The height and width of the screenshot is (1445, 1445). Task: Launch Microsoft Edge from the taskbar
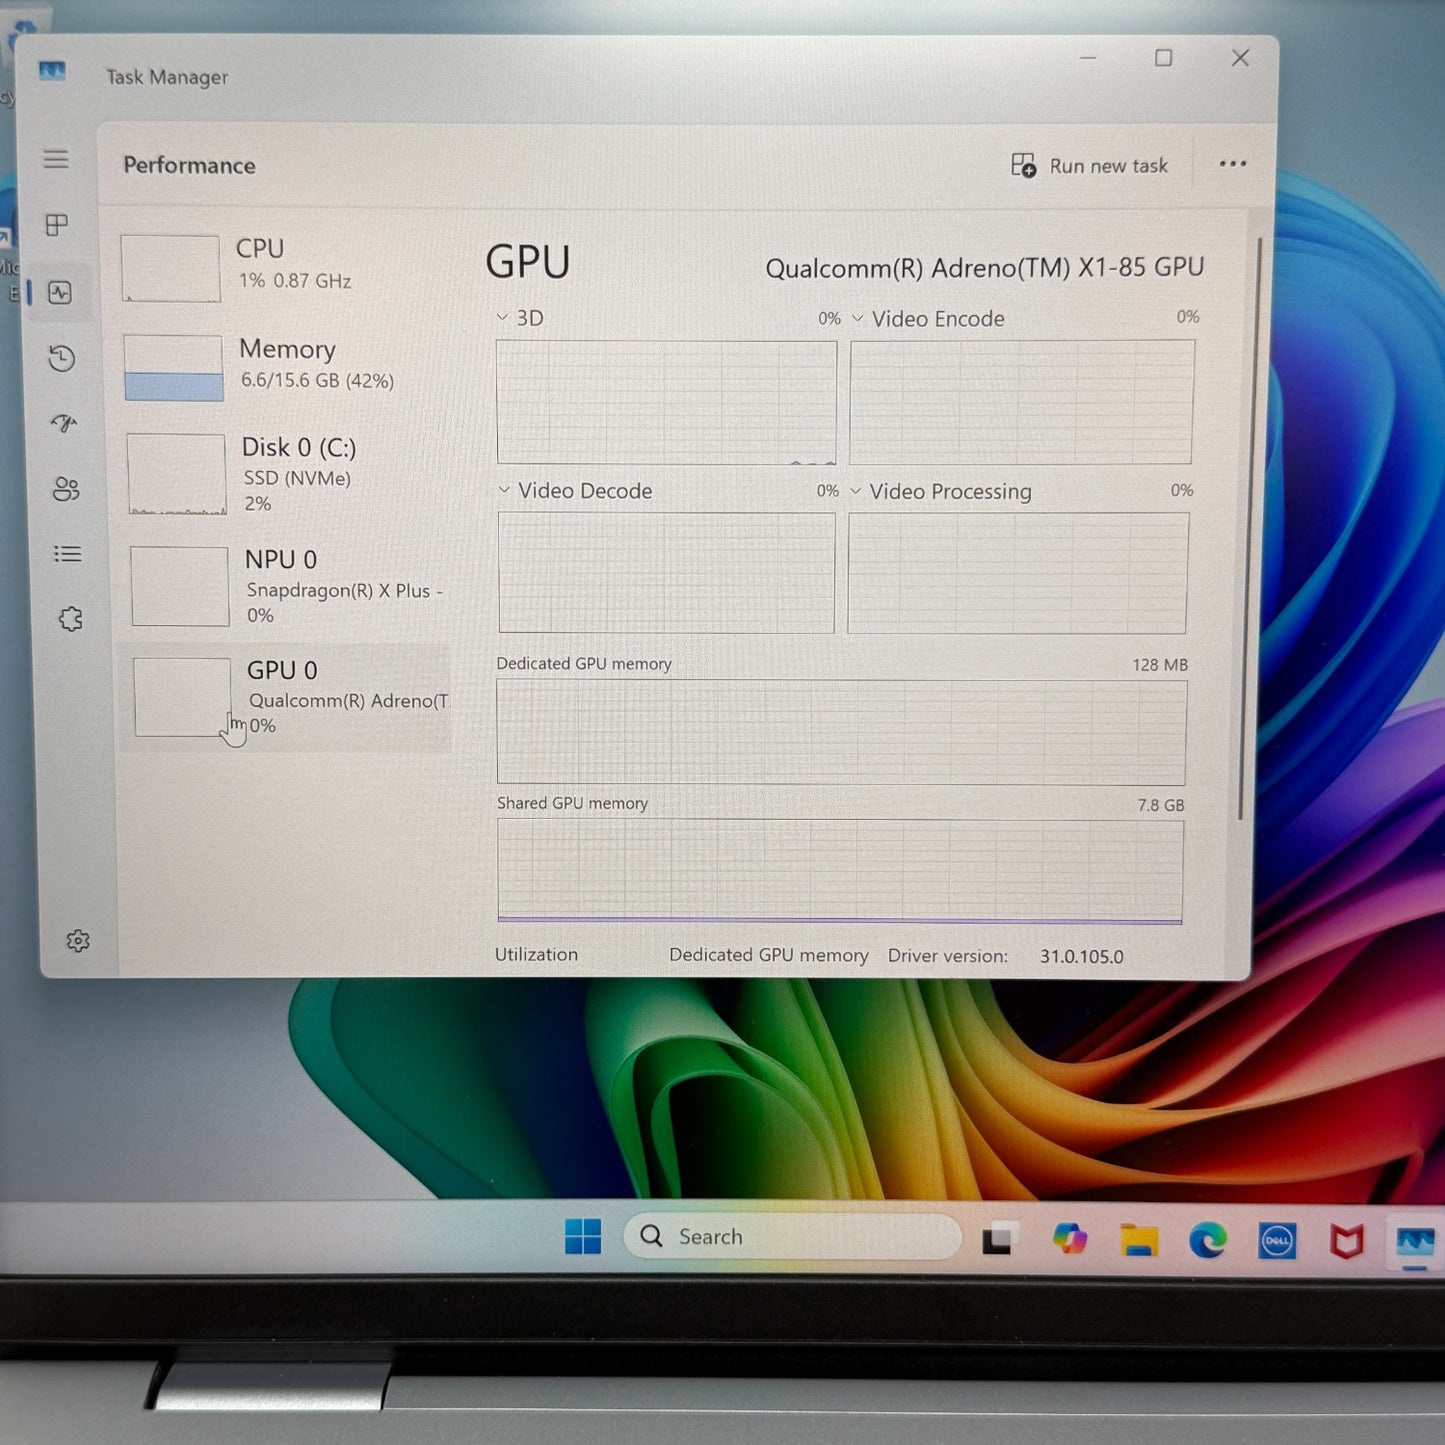[x=1208, y=1241]
